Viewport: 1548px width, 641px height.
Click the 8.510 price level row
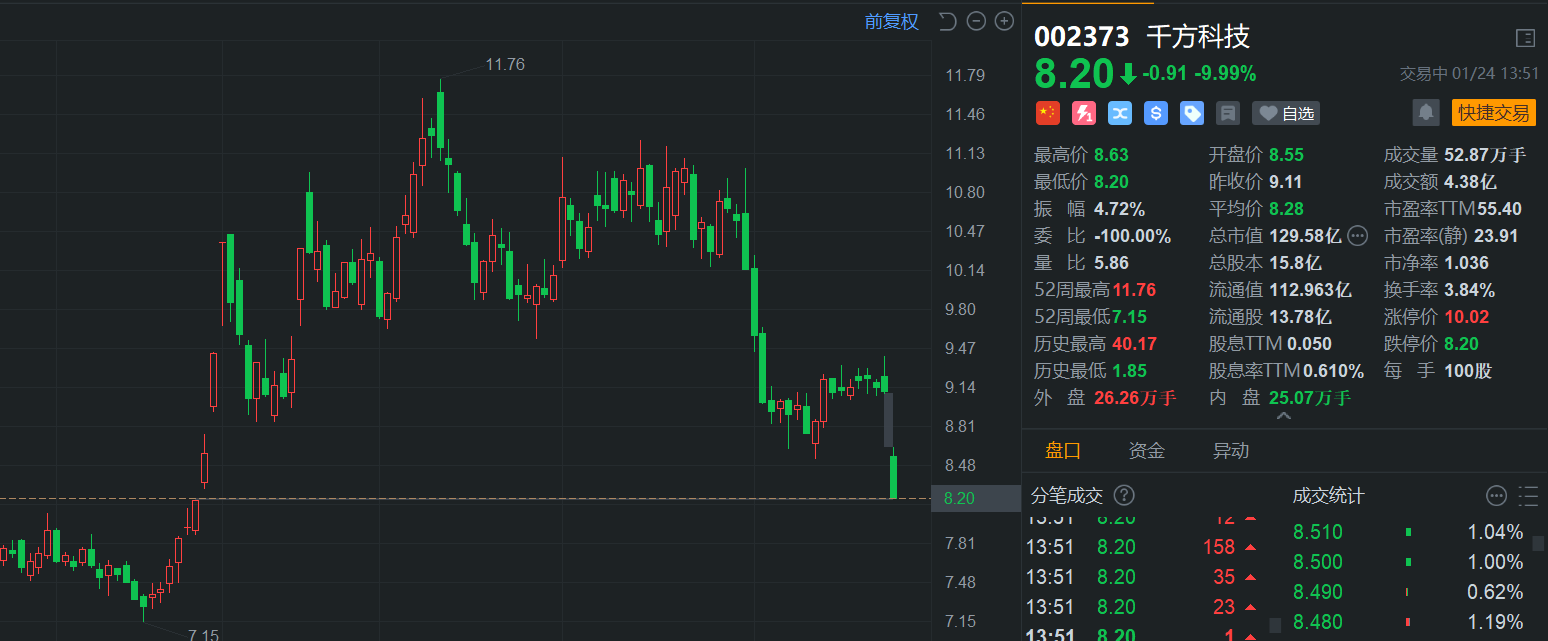[x=1409, y=532]
